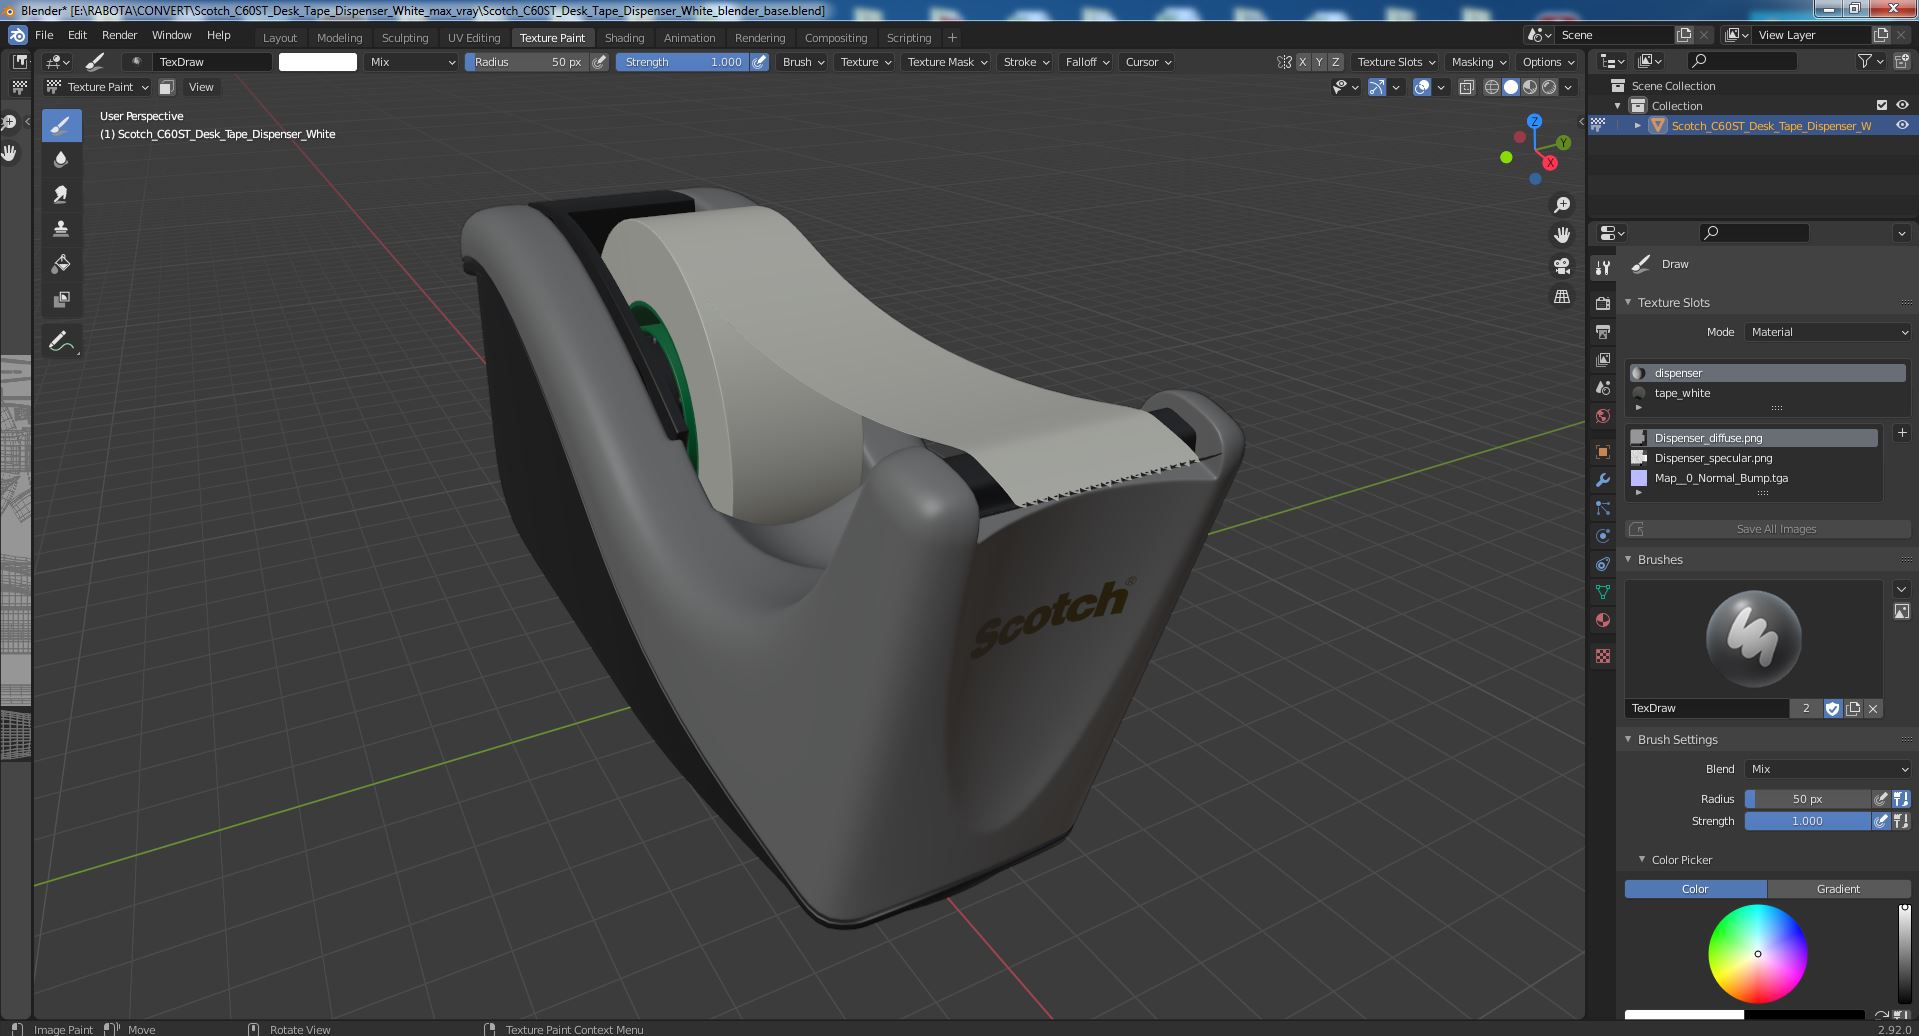Open the Stroke dropdown
Screen dimensions: 1919x1036
(x=1025, y=62)
